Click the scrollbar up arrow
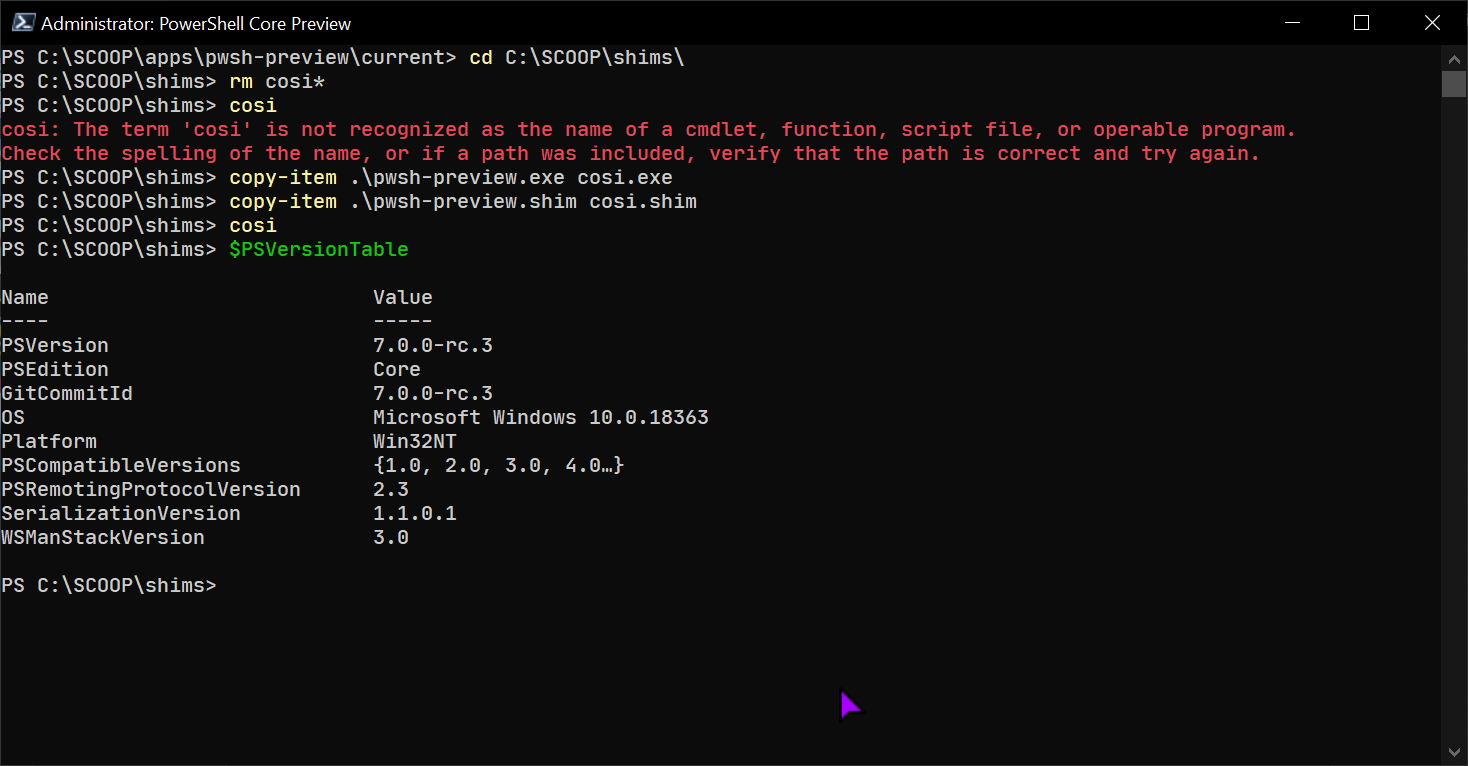The width and height of the screenshot is (1468, 766). [x=1455, y=58]
